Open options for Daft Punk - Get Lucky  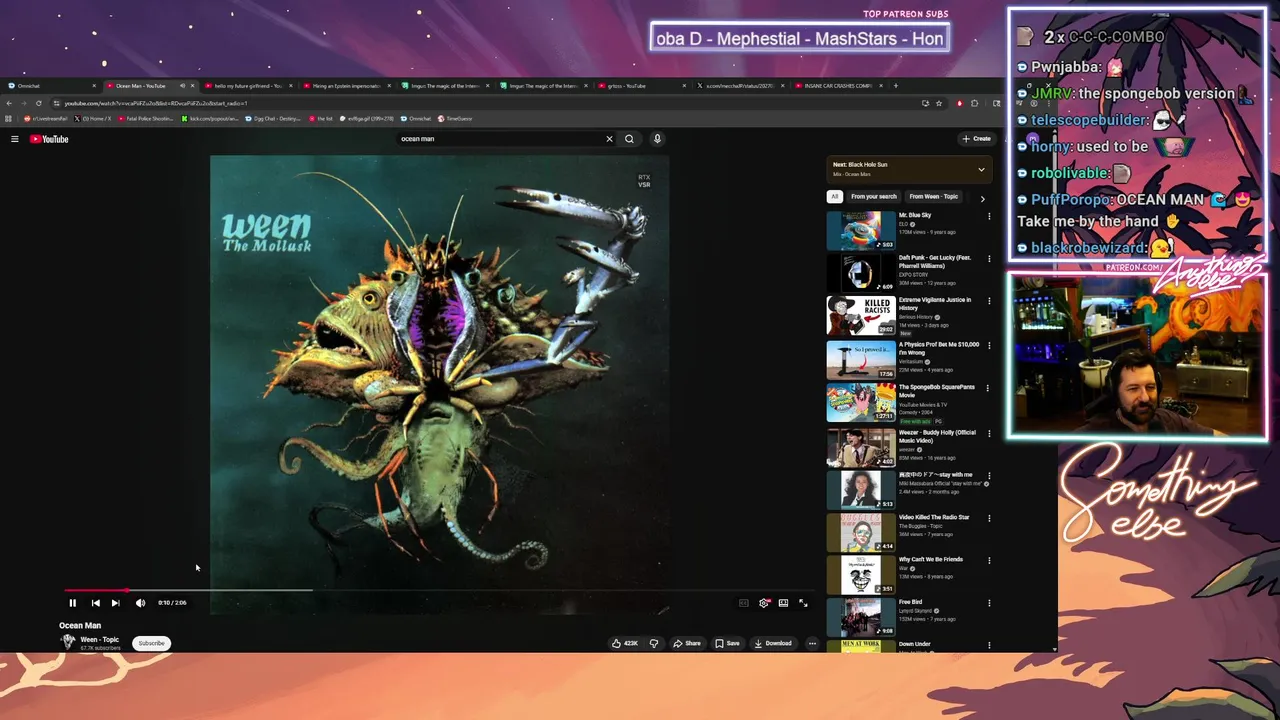(x=989, y=259)
